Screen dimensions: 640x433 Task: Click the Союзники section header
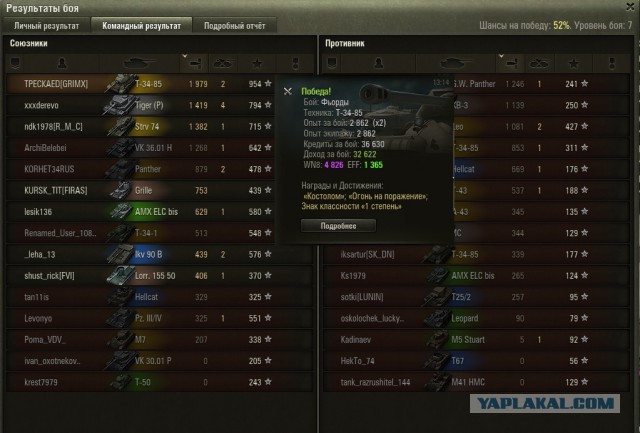pyautogui.click(x=29, y=43)
